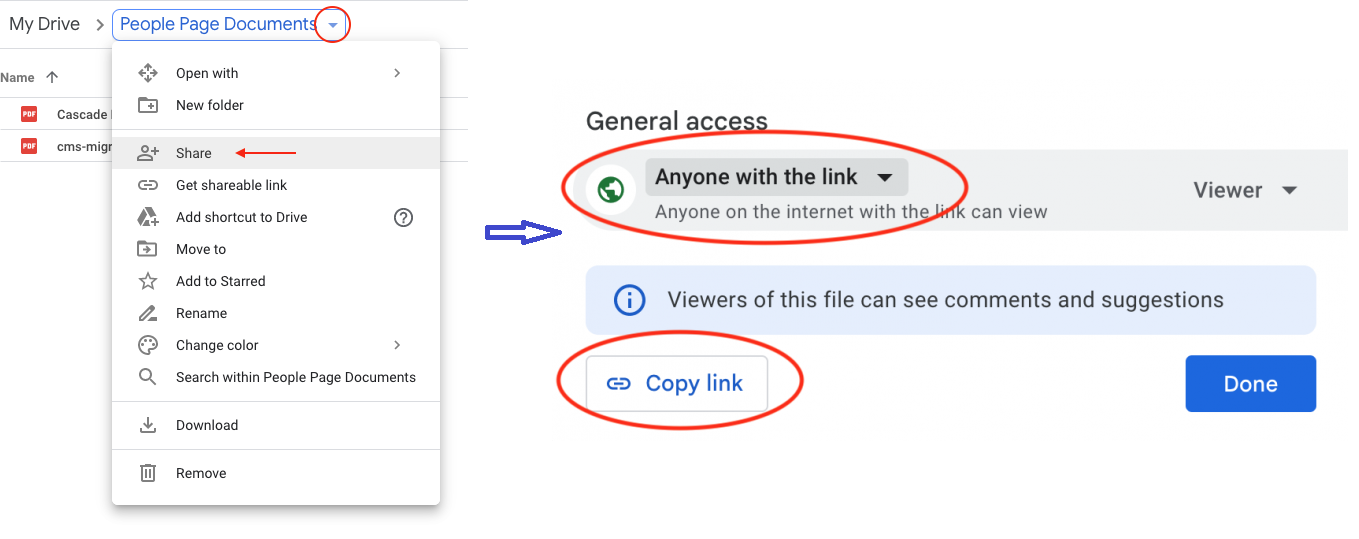Screen dimensions: 1359x539
Task: Click the Move to folder-arrow icon
Action: point(147,249)
